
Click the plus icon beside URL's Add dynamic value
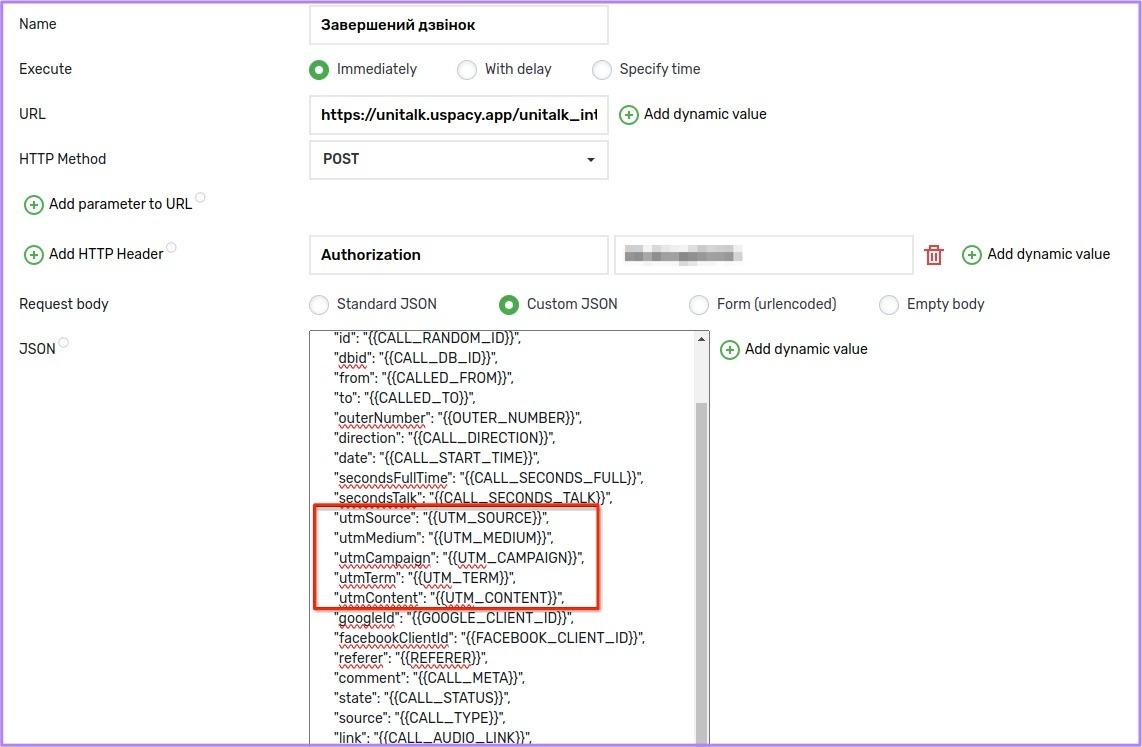(629, 115)
